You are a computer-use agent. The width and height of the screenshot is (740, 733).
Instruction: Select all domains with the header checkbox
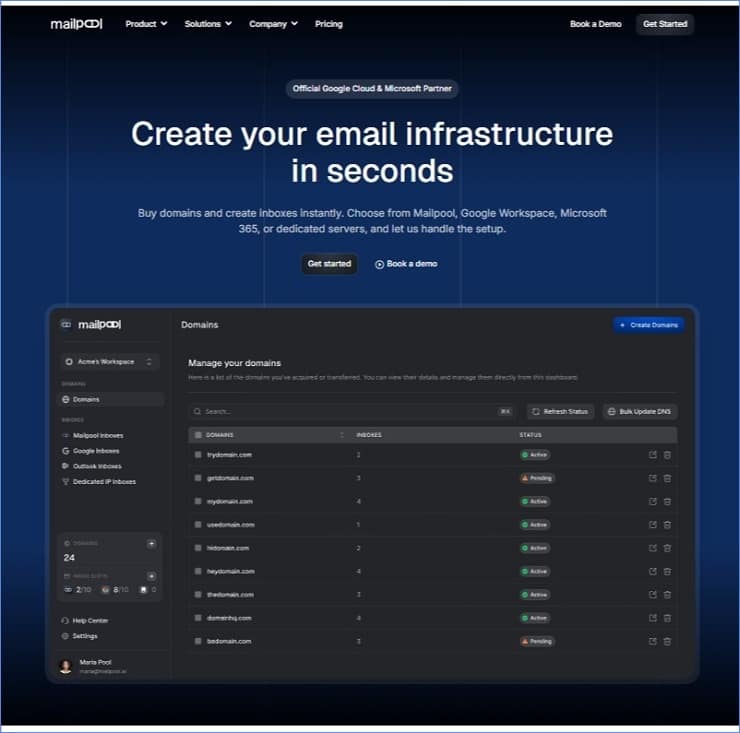point(198,435)
